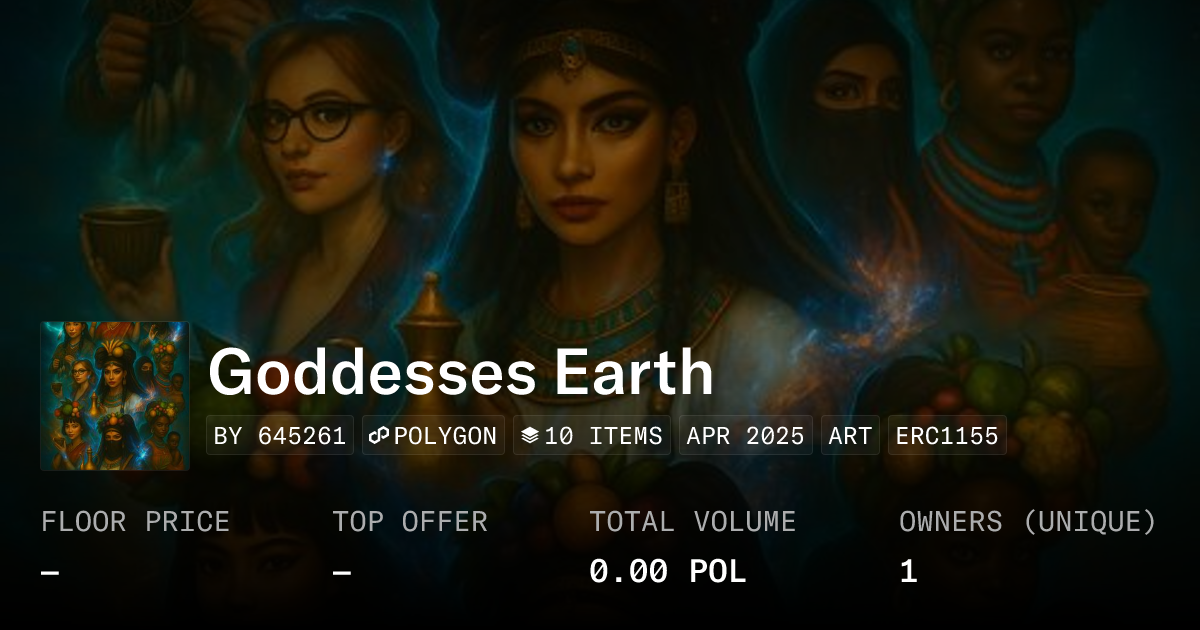
Task: Click the dash value under Floor Price
Action: point(50,572)
